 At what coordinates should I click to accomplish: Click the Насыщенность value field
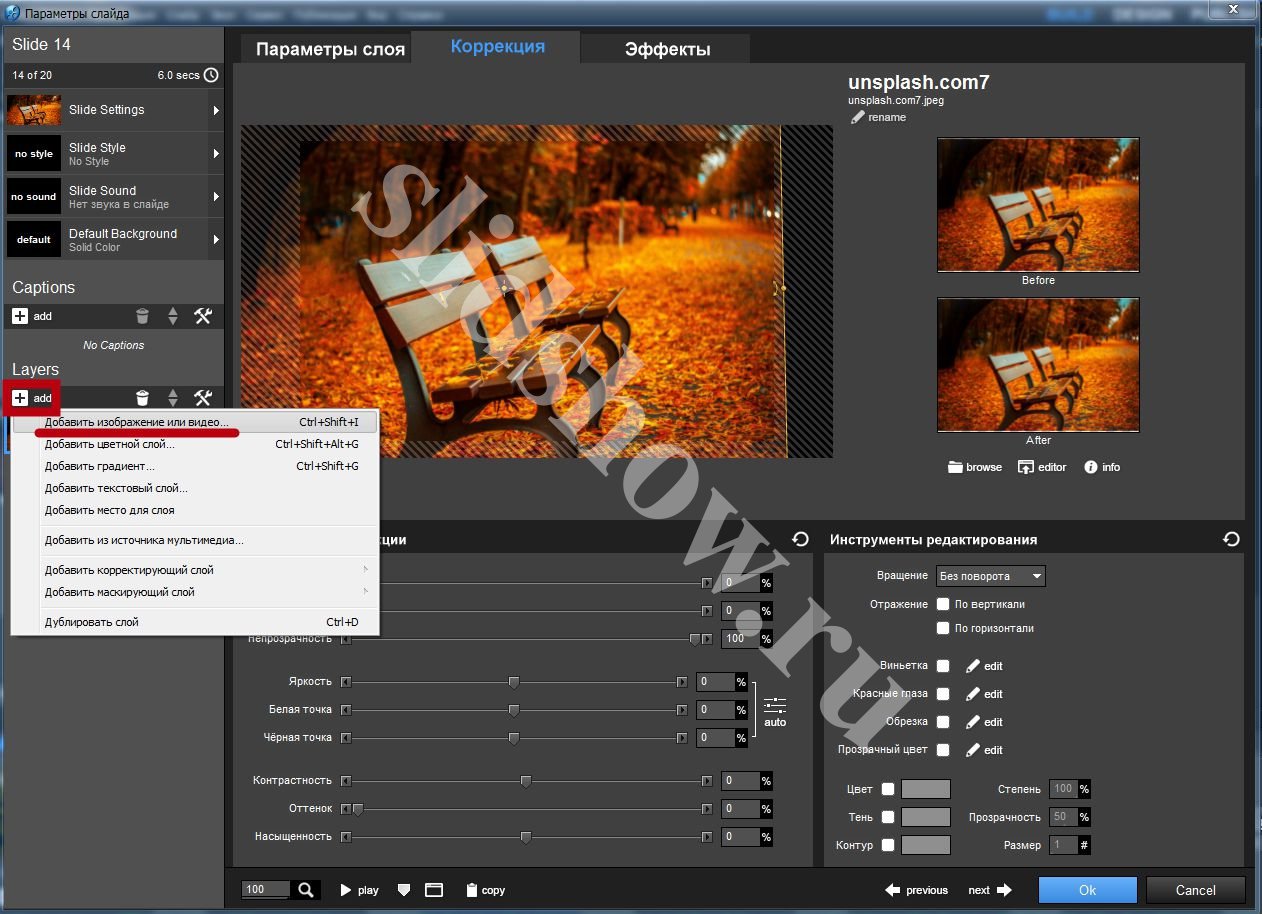741,837
